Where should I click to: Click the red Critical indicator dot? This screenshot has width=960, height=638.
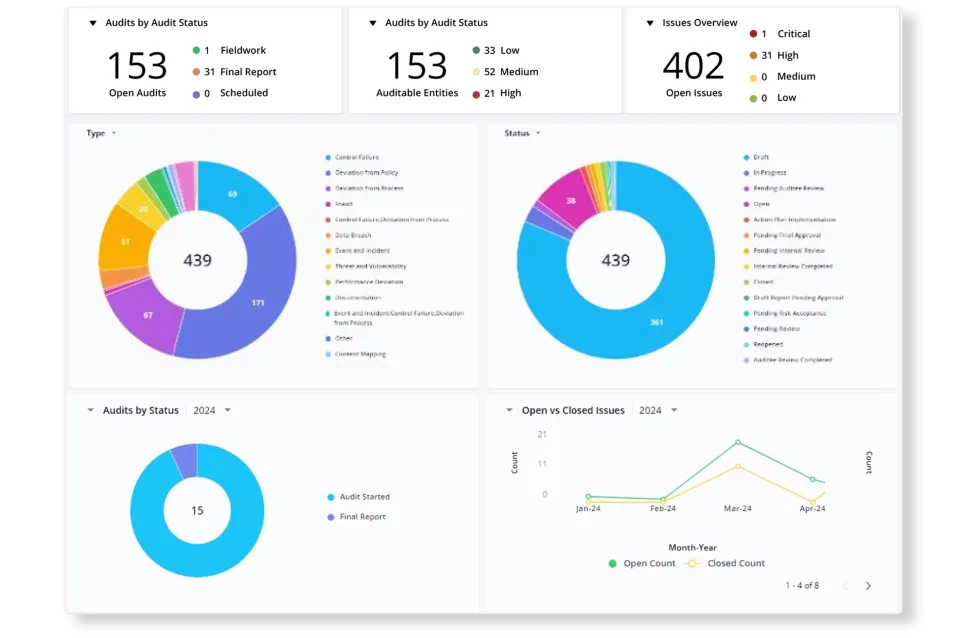[755, 33]
